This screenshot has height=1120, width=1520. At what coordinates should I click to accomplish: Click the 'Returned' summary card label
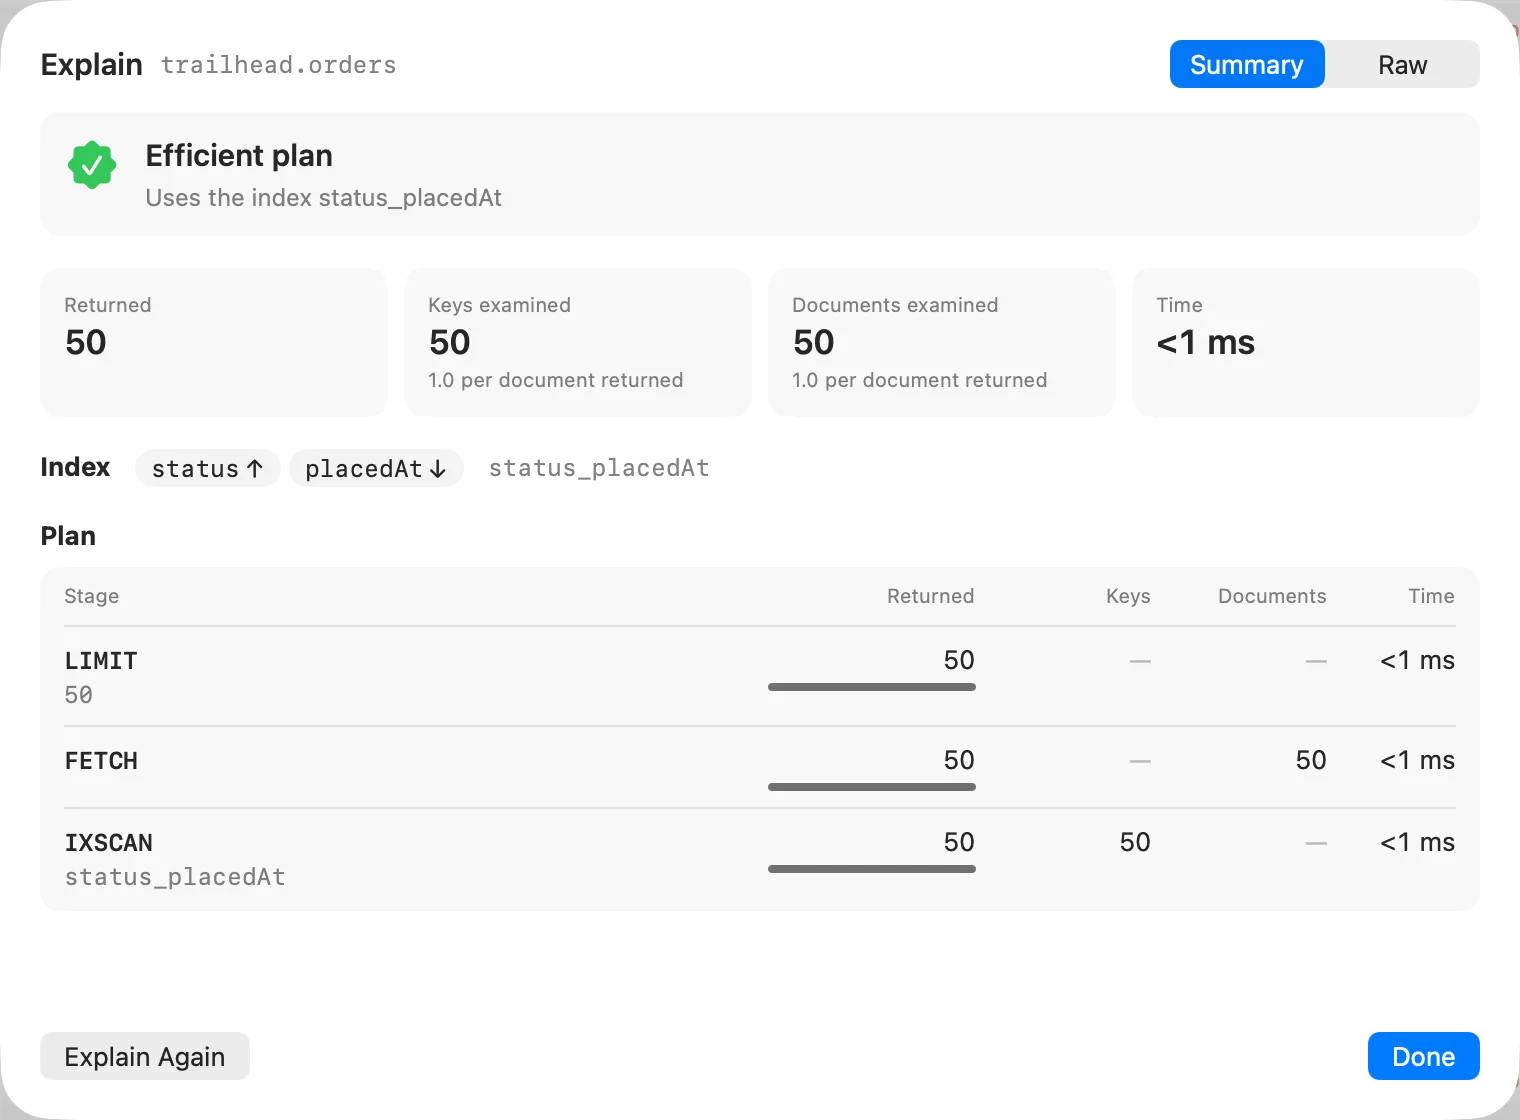click(108, 305)
